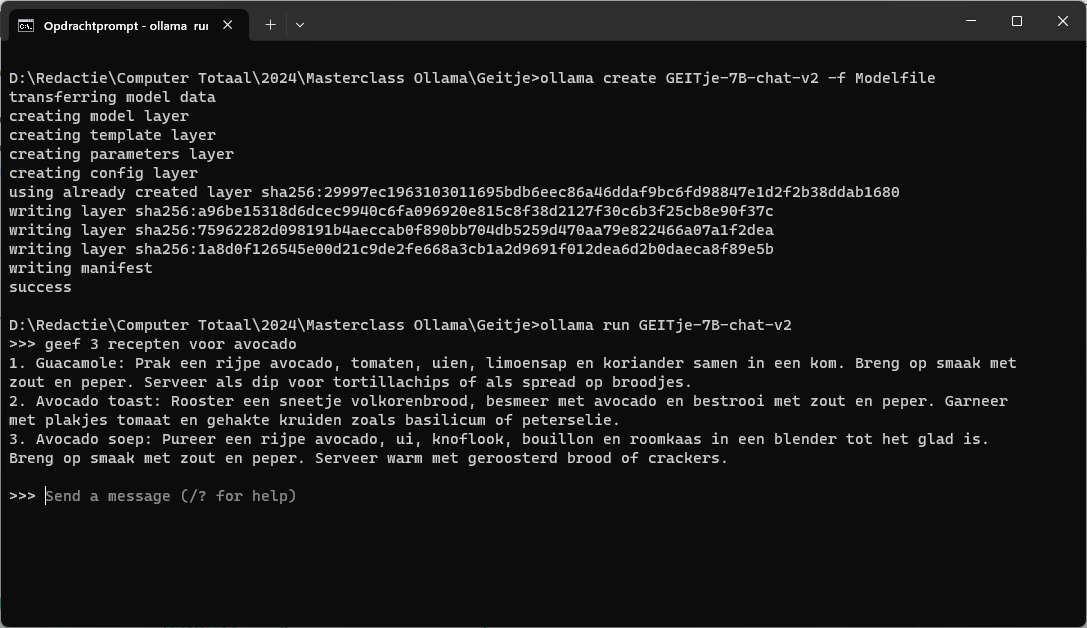The width and height of the screenshot is (1087, 628).
Task: Click the writing manifest output line
Action: click(x=81, y=268)
